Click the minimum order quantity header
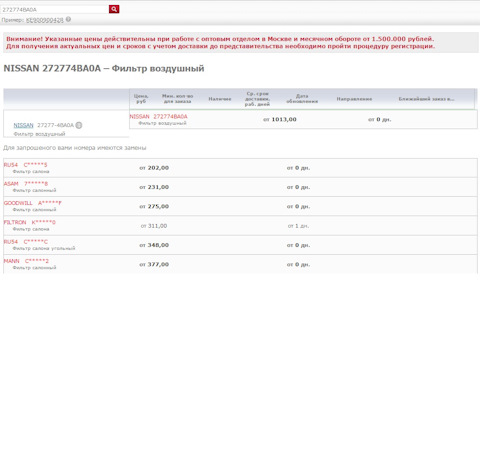480x451 pixels. pyautogui.click(x=178, y=99)
